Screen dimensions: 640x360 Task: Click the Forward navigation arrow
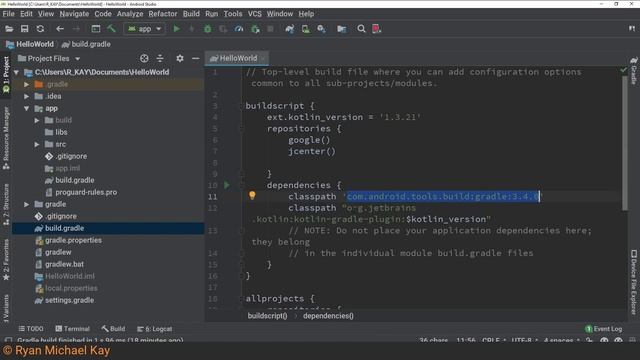coord(76,29)
